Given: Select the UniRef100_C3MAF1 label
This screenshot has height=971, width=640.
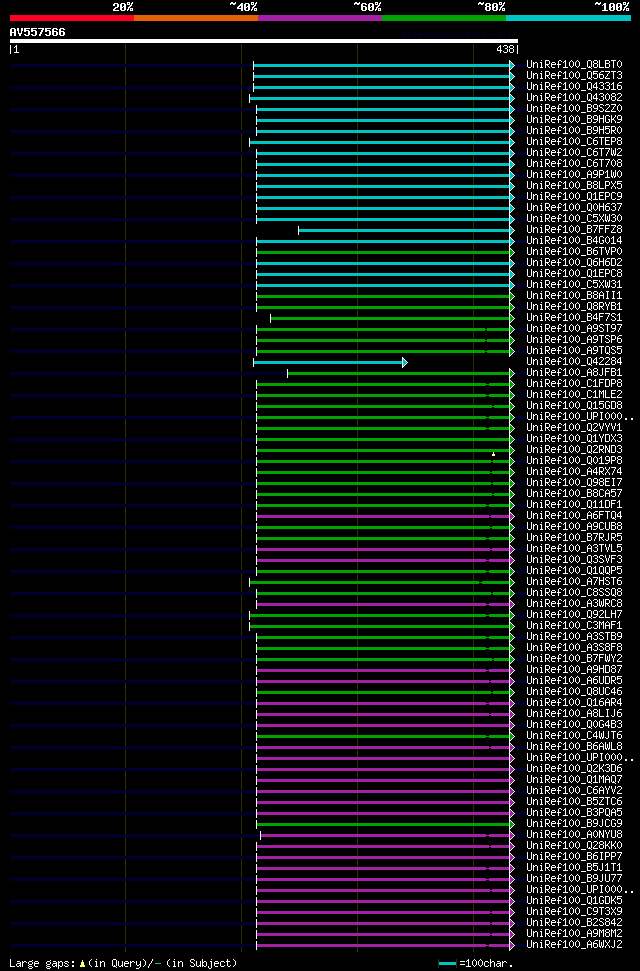Looking at the screenshot, I should pos(574,626).
